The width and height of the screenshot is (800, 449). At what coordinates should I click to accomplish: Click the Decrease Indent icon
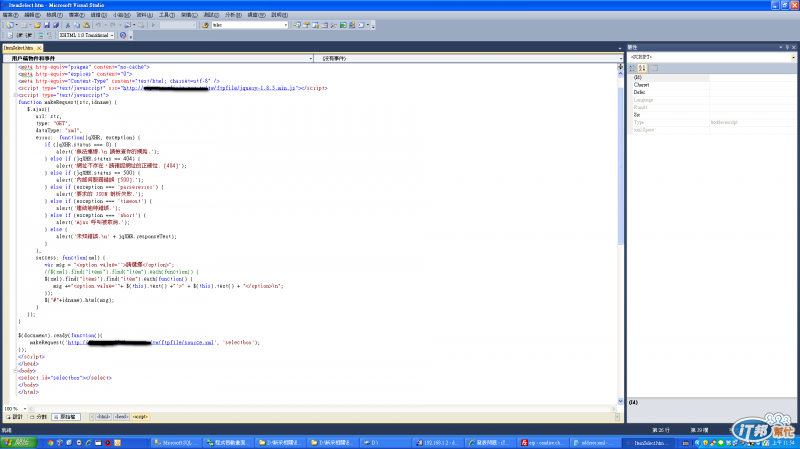click(19, 35)
